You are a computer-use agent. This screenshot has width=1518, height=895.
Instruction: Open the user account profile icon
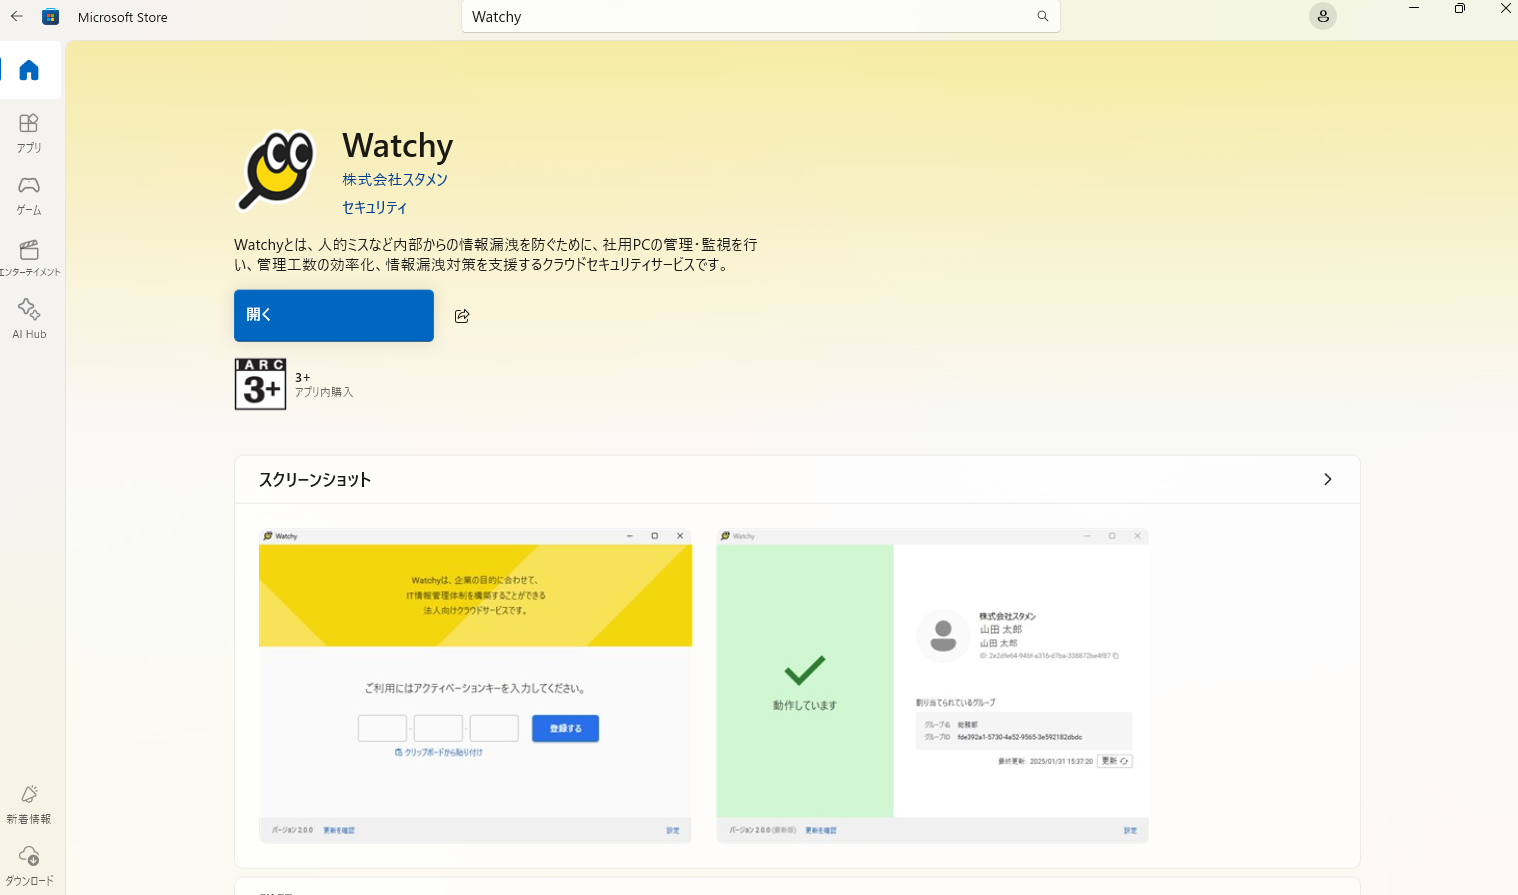click(x=1323, y=17)
